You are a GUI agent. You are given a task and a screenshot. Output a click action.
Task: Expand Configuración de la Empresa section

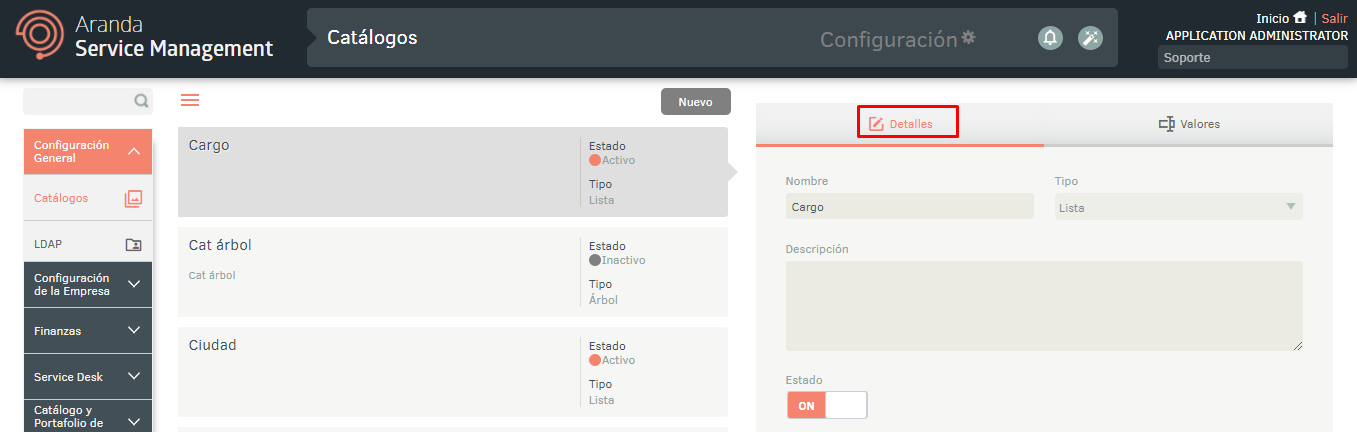coord(133,285)
